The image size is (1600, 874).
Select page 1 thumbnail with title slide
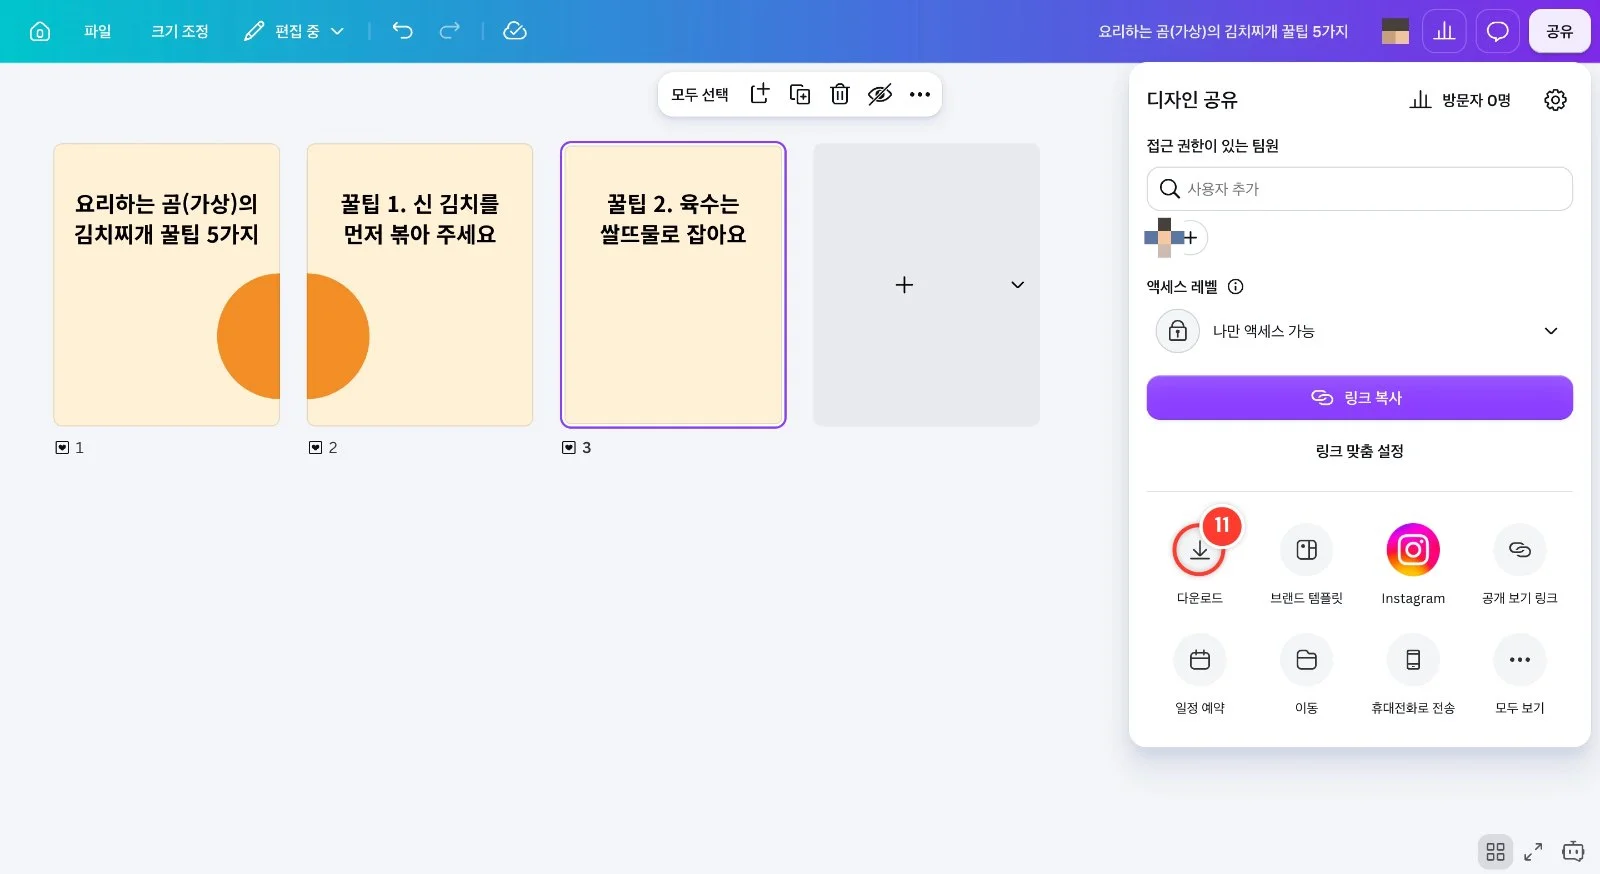[166, 285]
